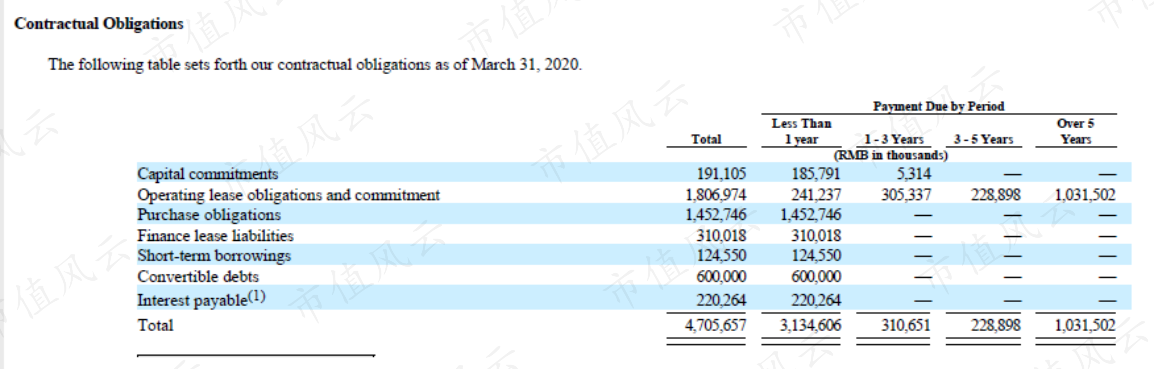
Task: Select the Purchase obligations row label
Action: 209,215
